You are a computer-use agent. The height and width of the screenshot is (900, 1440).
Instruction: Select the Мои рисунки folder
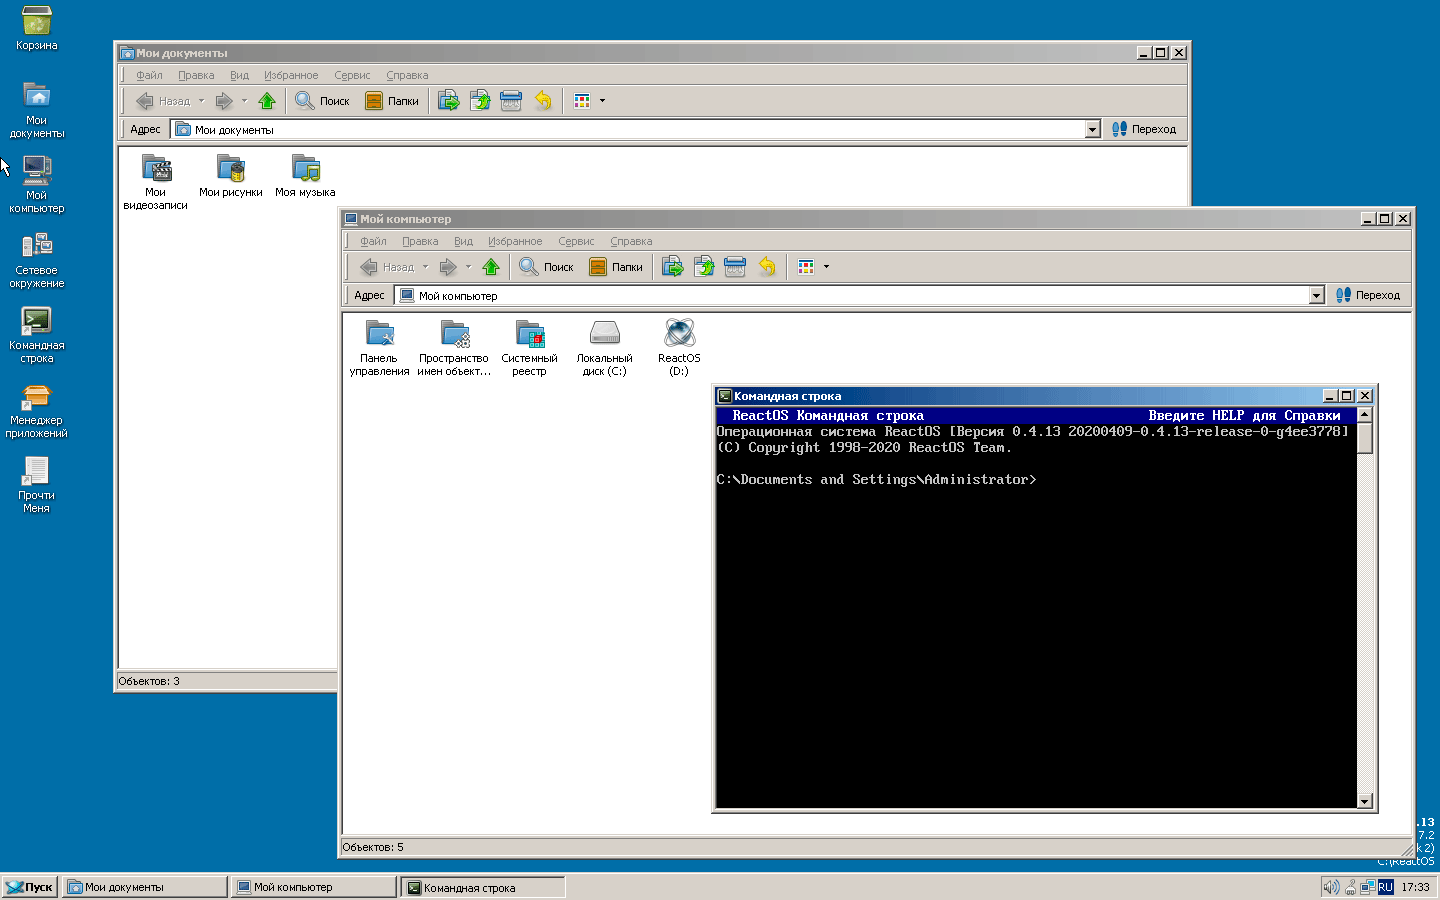pos(230,169)
